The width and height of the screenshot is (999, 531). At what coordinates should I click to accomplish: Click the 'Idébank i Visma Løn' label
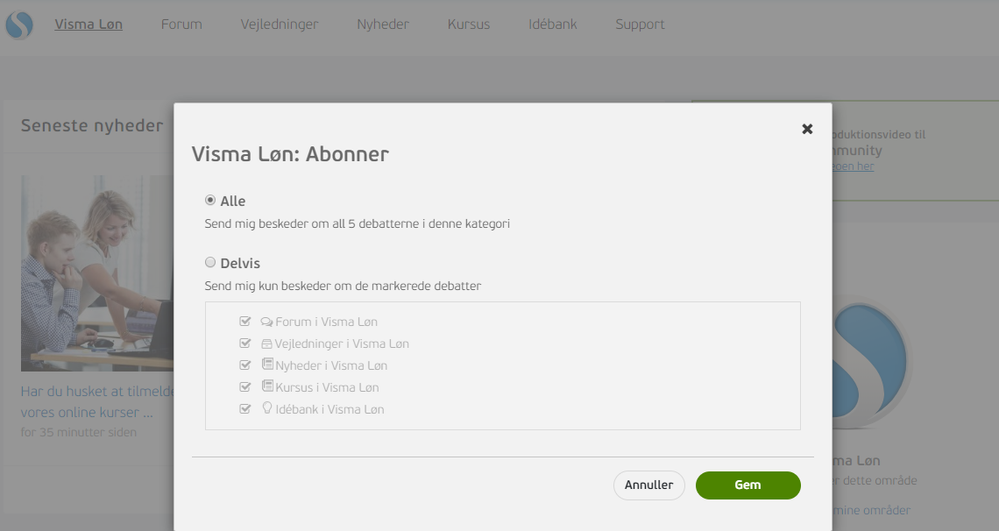tap(329, 409)
